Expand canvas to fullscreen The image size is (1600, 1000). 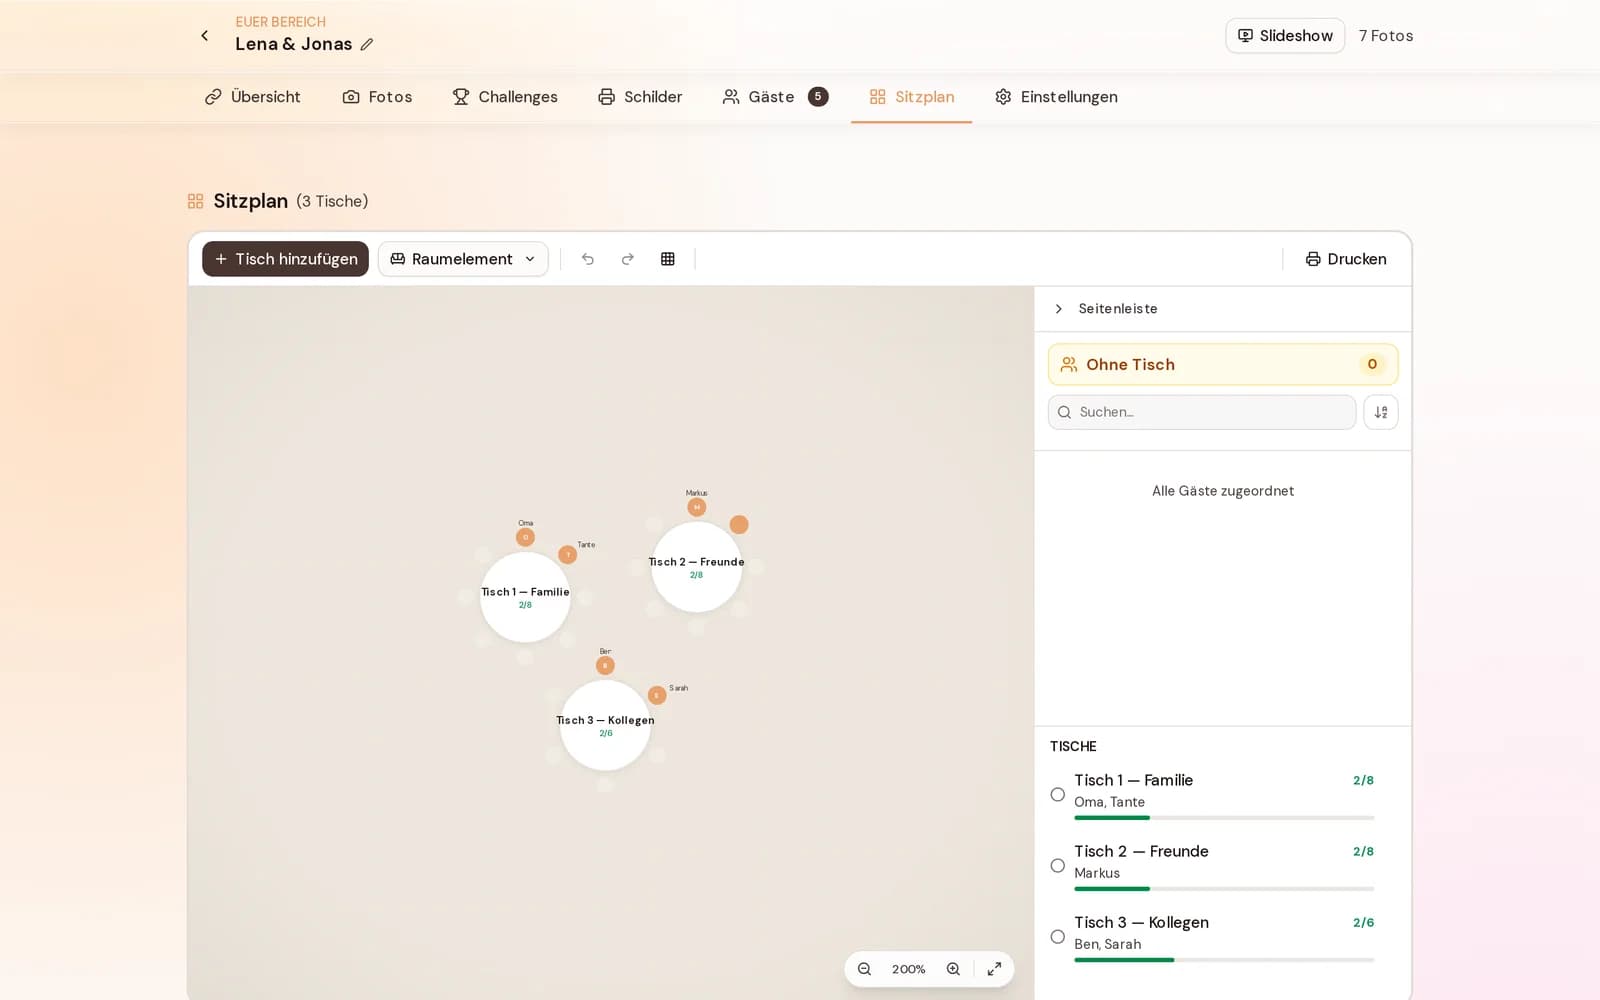pyautogui.click(x=994, y=969)
